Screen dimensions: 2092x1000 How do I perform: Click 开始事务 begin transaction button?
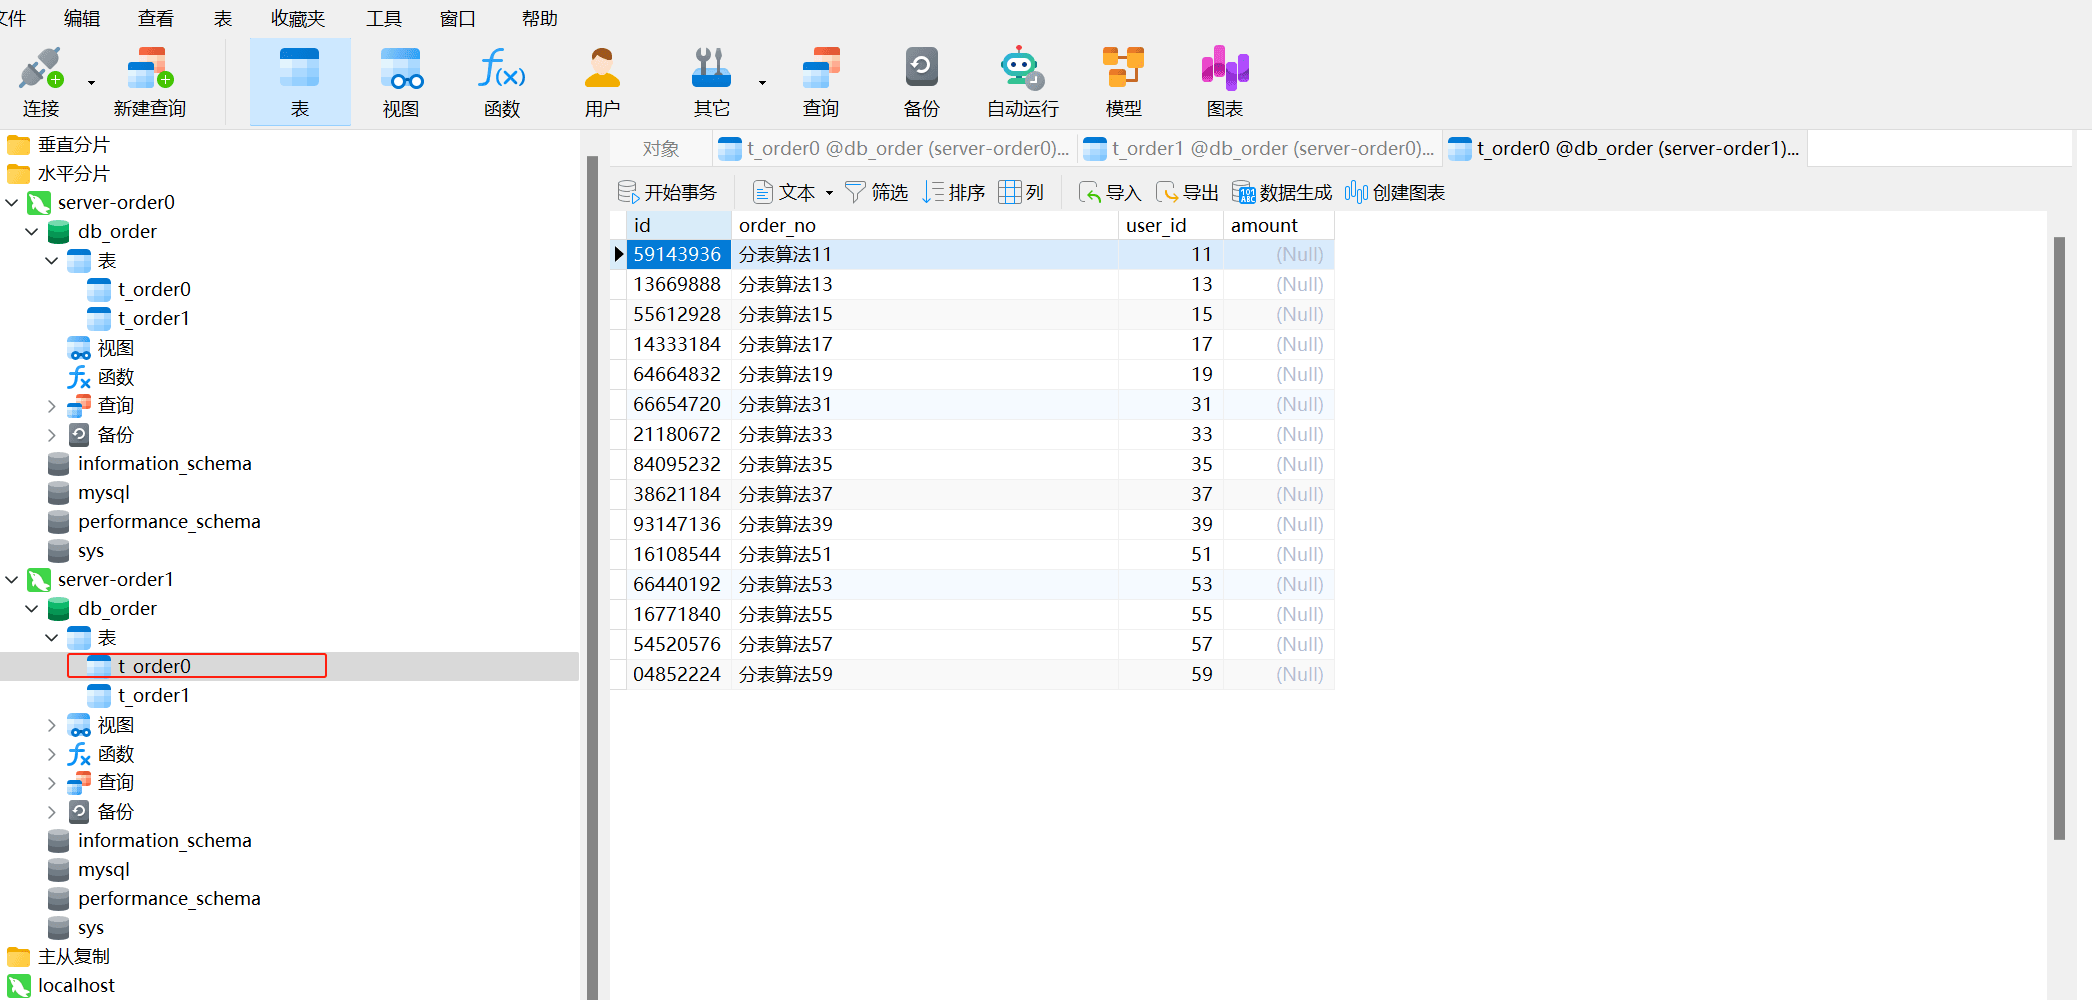pos(668,192)
